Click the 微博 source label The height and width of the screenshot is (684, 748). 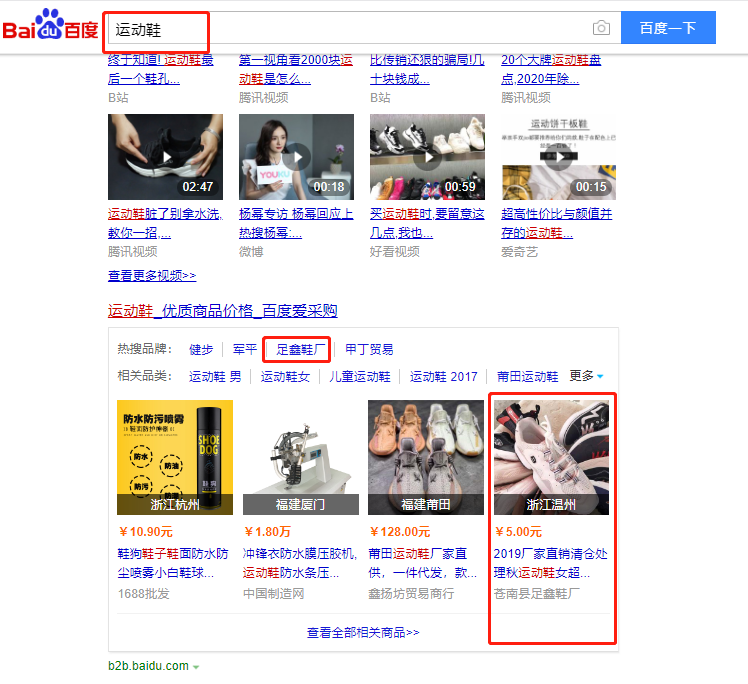click(x=251, y=252)
